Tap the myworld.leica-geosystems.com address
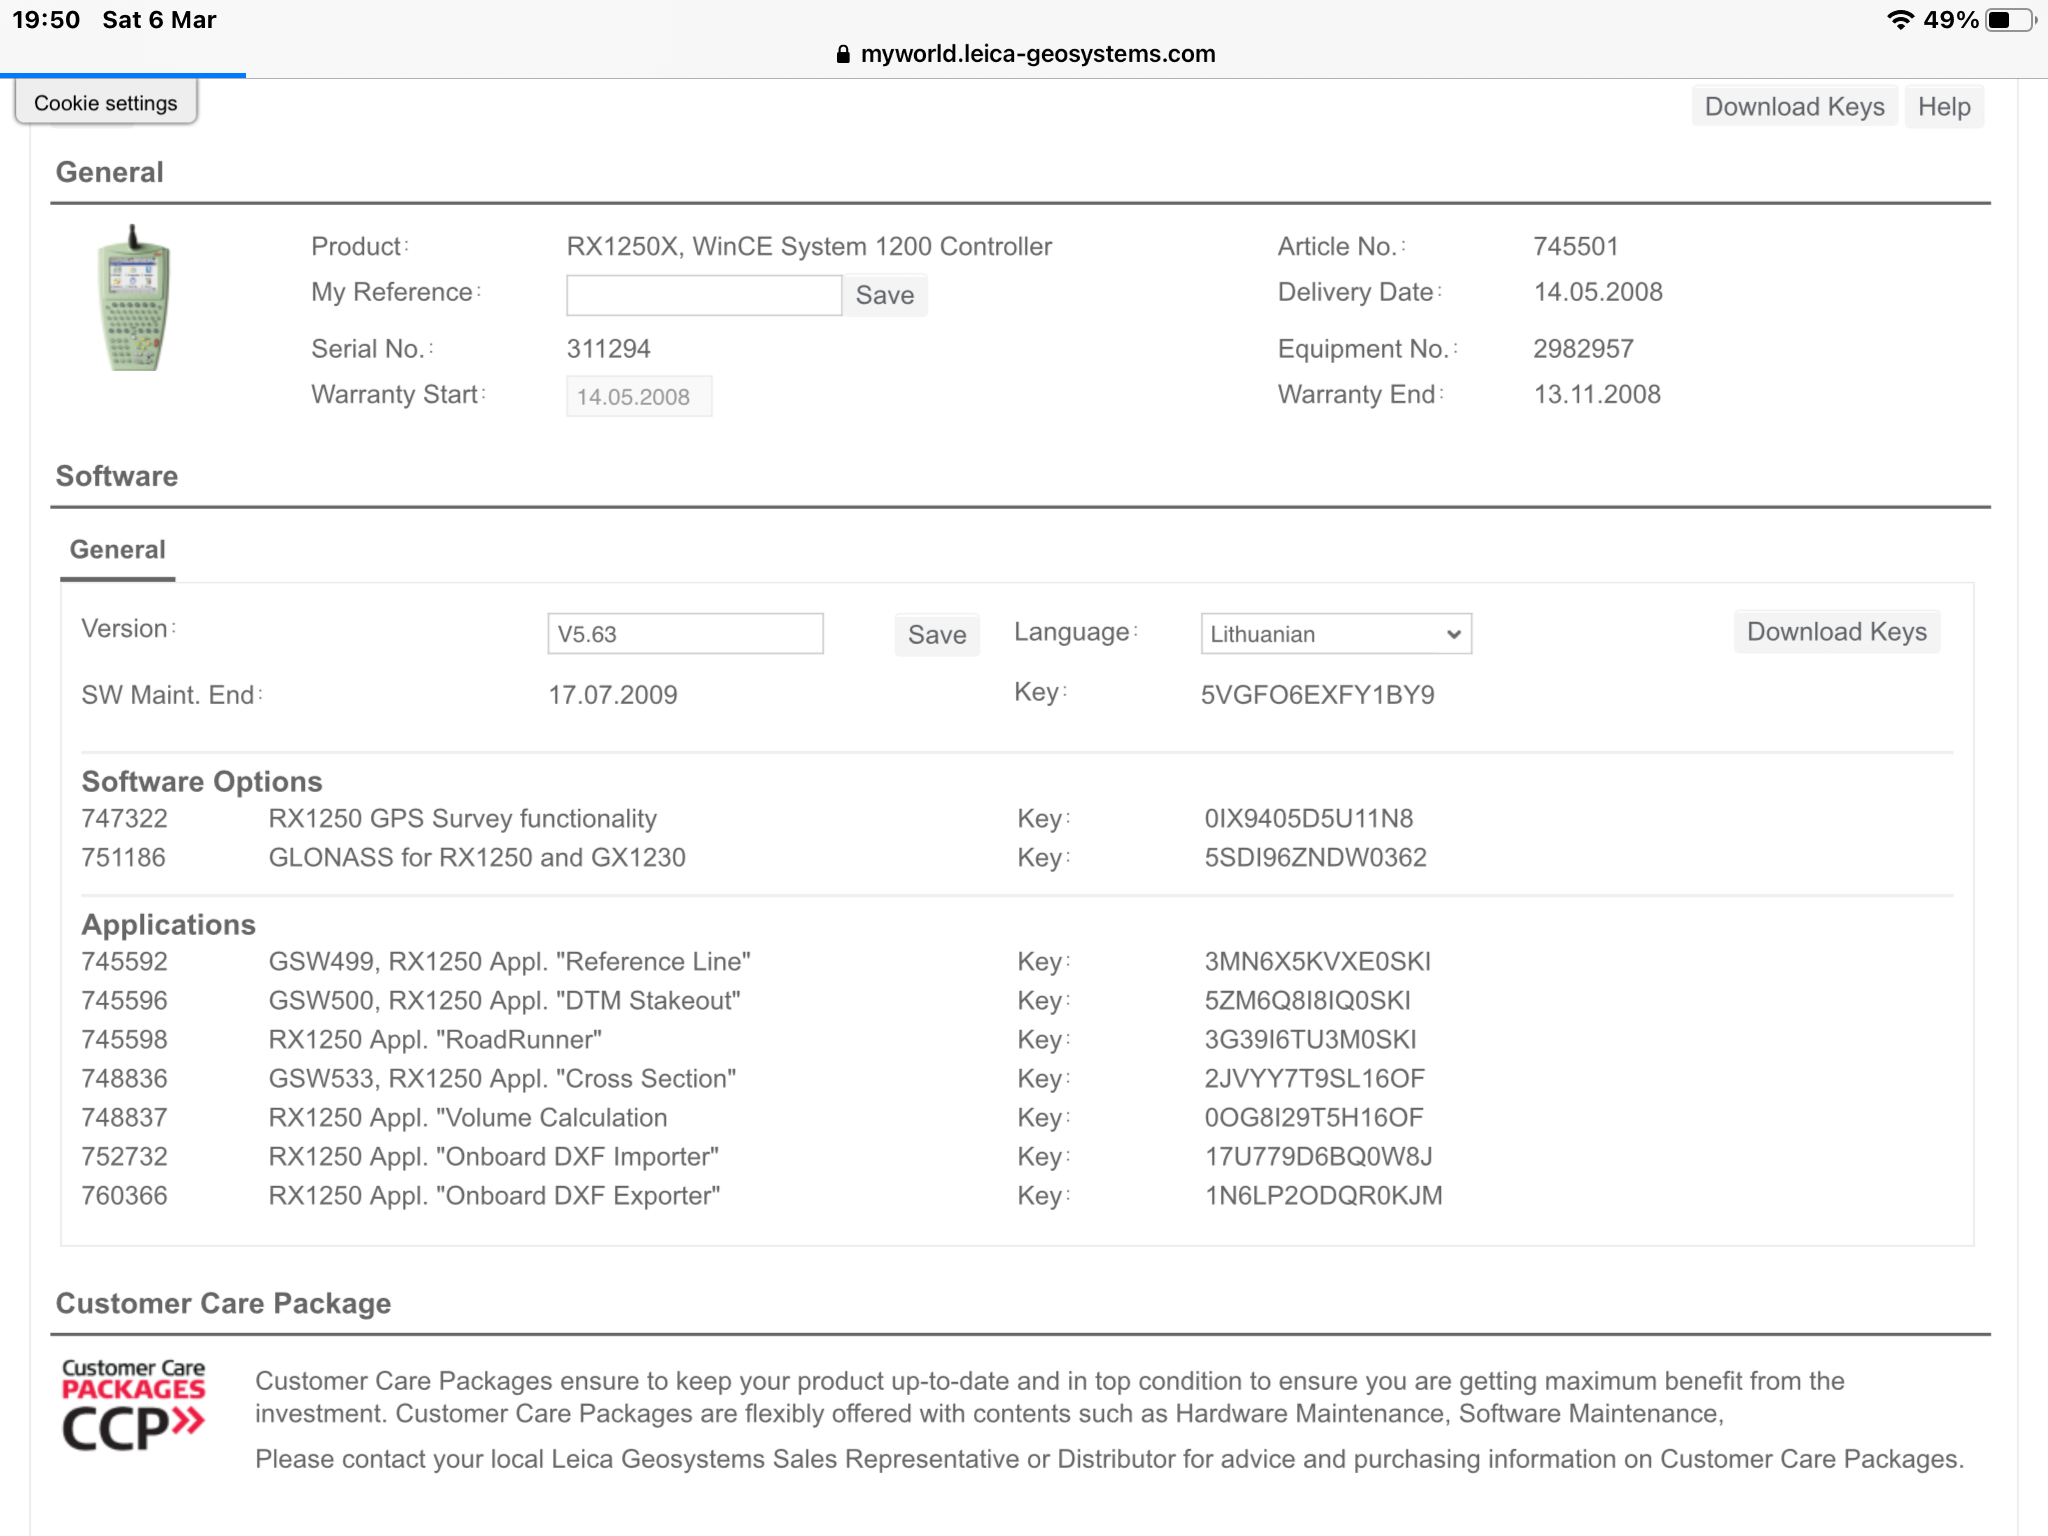 tap(1038, 54)
